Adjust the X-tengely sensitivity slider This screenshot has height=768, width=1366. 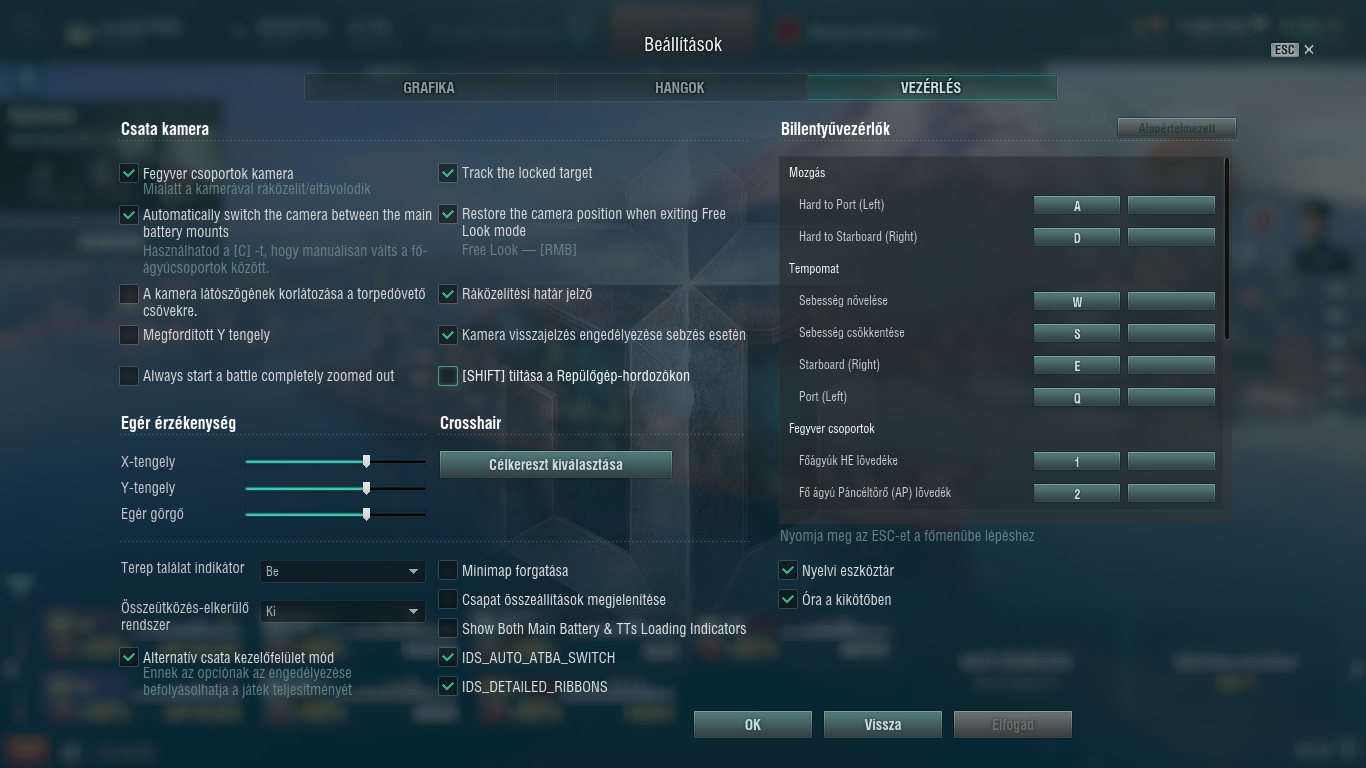point(336,462)
